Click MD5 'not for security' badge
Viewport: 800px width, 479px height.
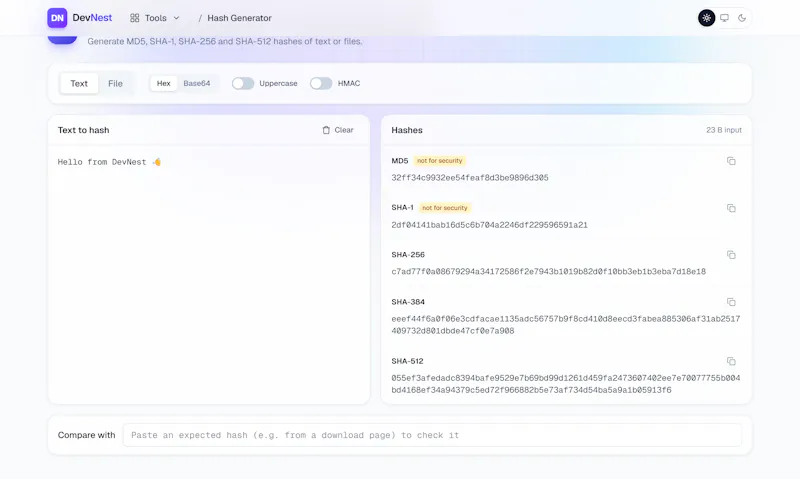click(x=439, y=161)
